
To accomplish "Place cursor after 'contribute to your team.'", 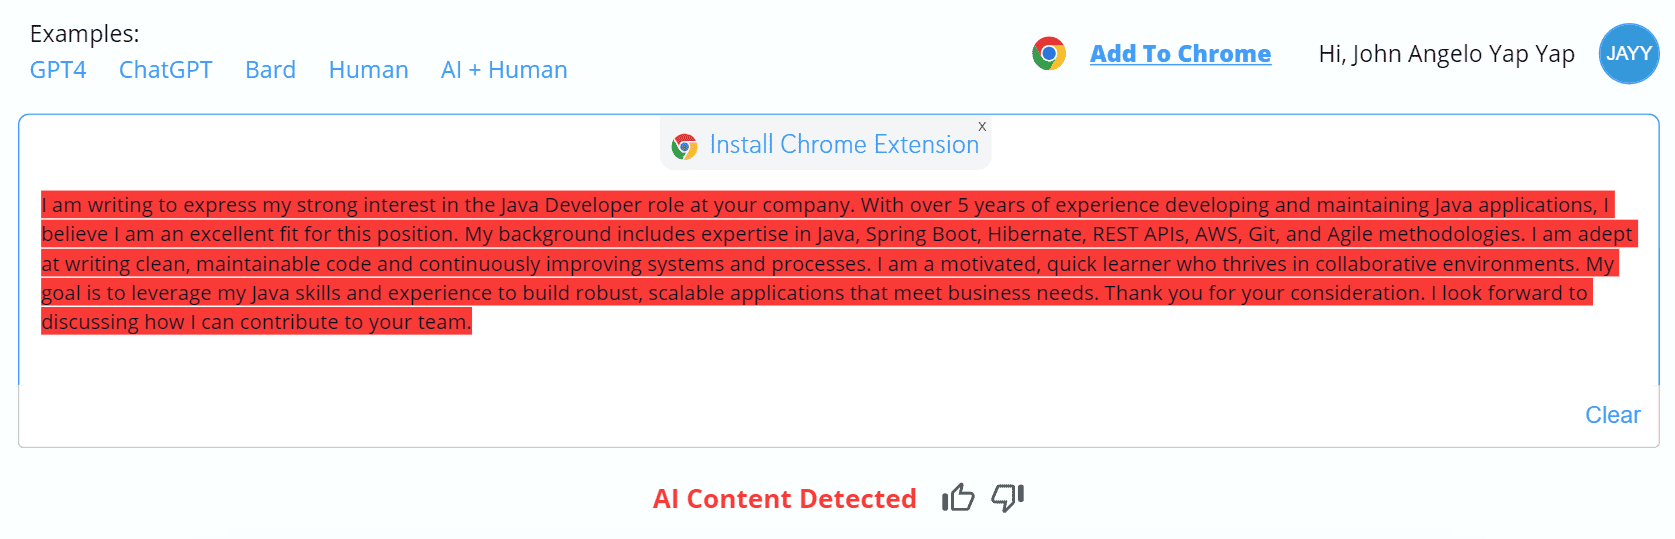I will pos(471,322).
